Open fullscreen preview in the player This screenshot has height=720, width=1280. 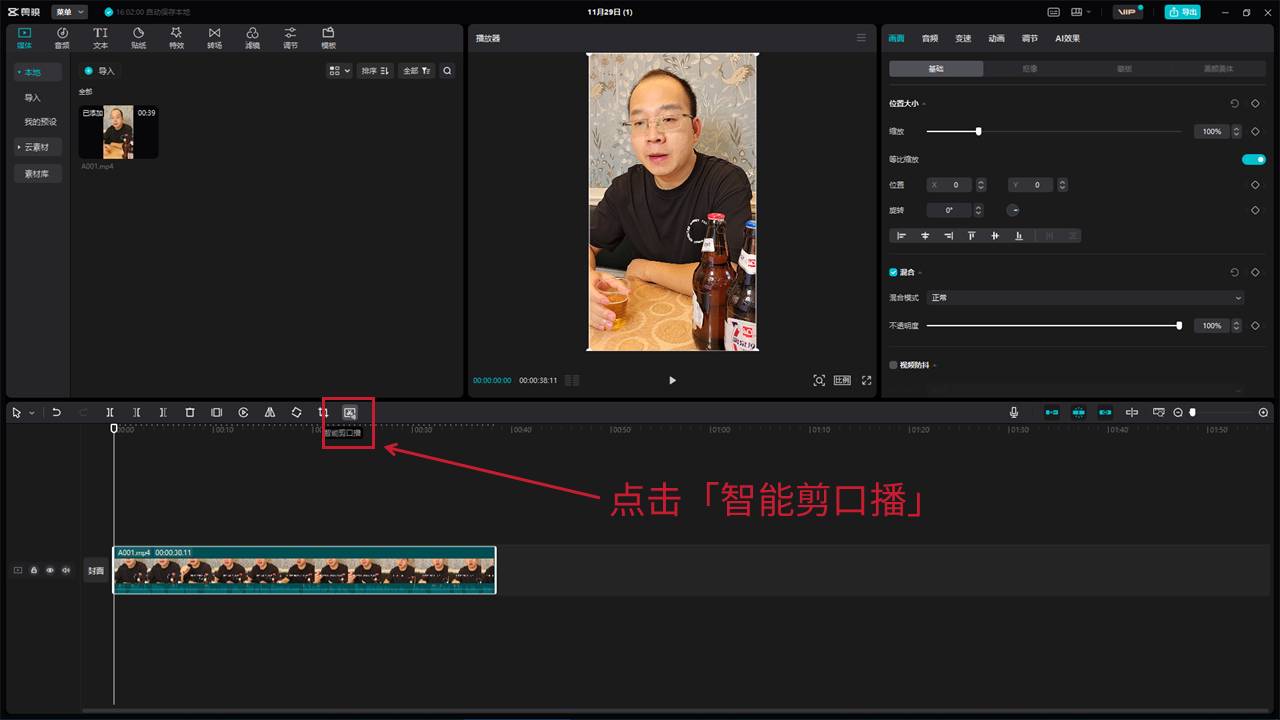click(x=867, y=380)
